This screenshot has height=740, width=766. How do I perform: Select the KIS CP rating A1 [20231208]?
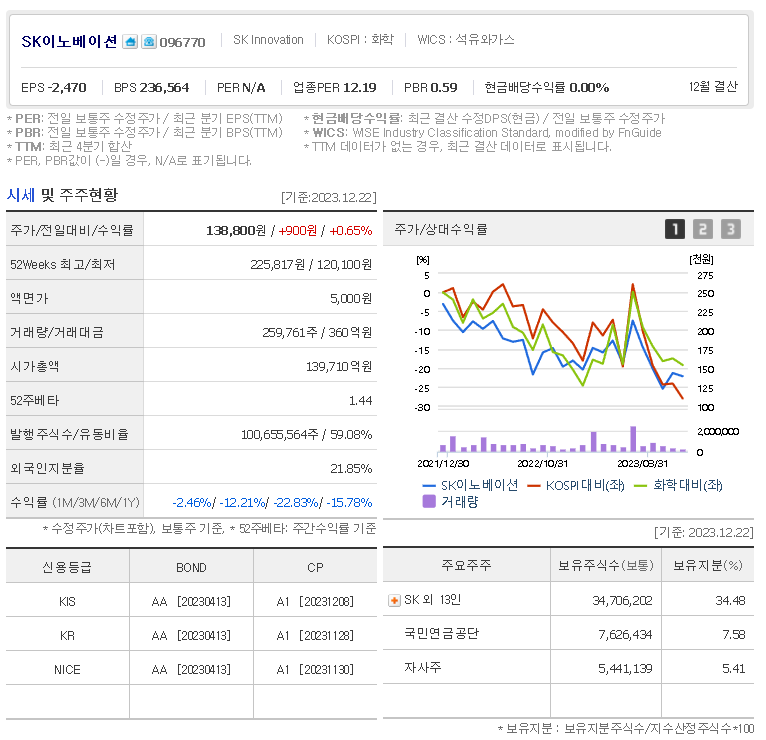coord(315,601)
